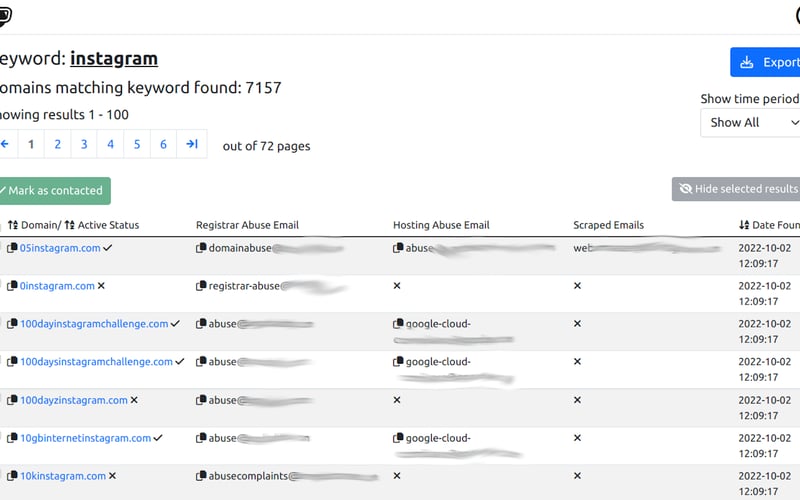The width and height of the screenshot is (800, 500).
Task: Copy google-cloud hosting email for 100daysinstagramchallenge.com
Action: pyautogui.click(x=398, y=361)
